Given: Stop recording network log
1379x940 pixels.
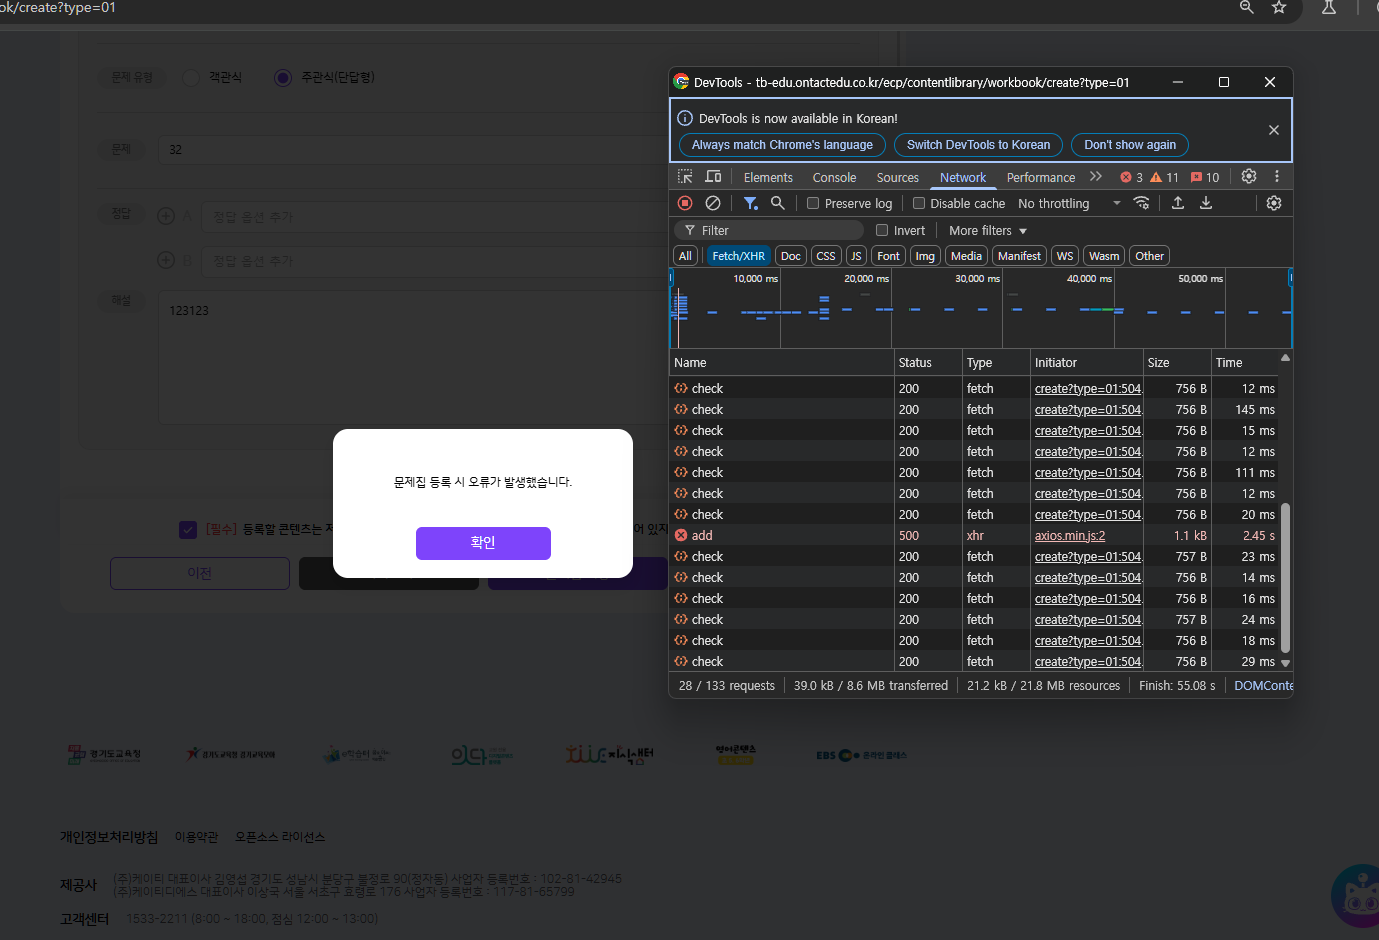Looking at the screenshot, I should 685,203.
